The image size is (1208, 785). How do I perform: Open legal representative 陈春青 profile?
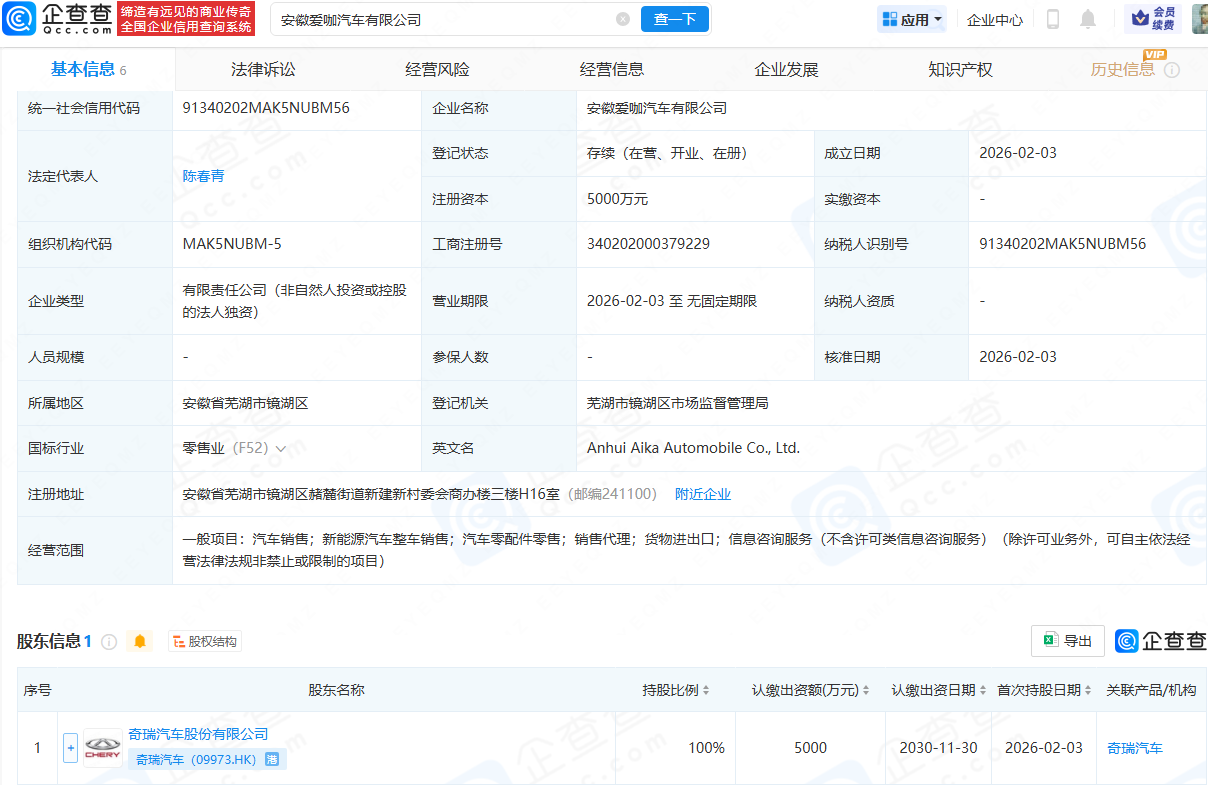coord(205,175)
